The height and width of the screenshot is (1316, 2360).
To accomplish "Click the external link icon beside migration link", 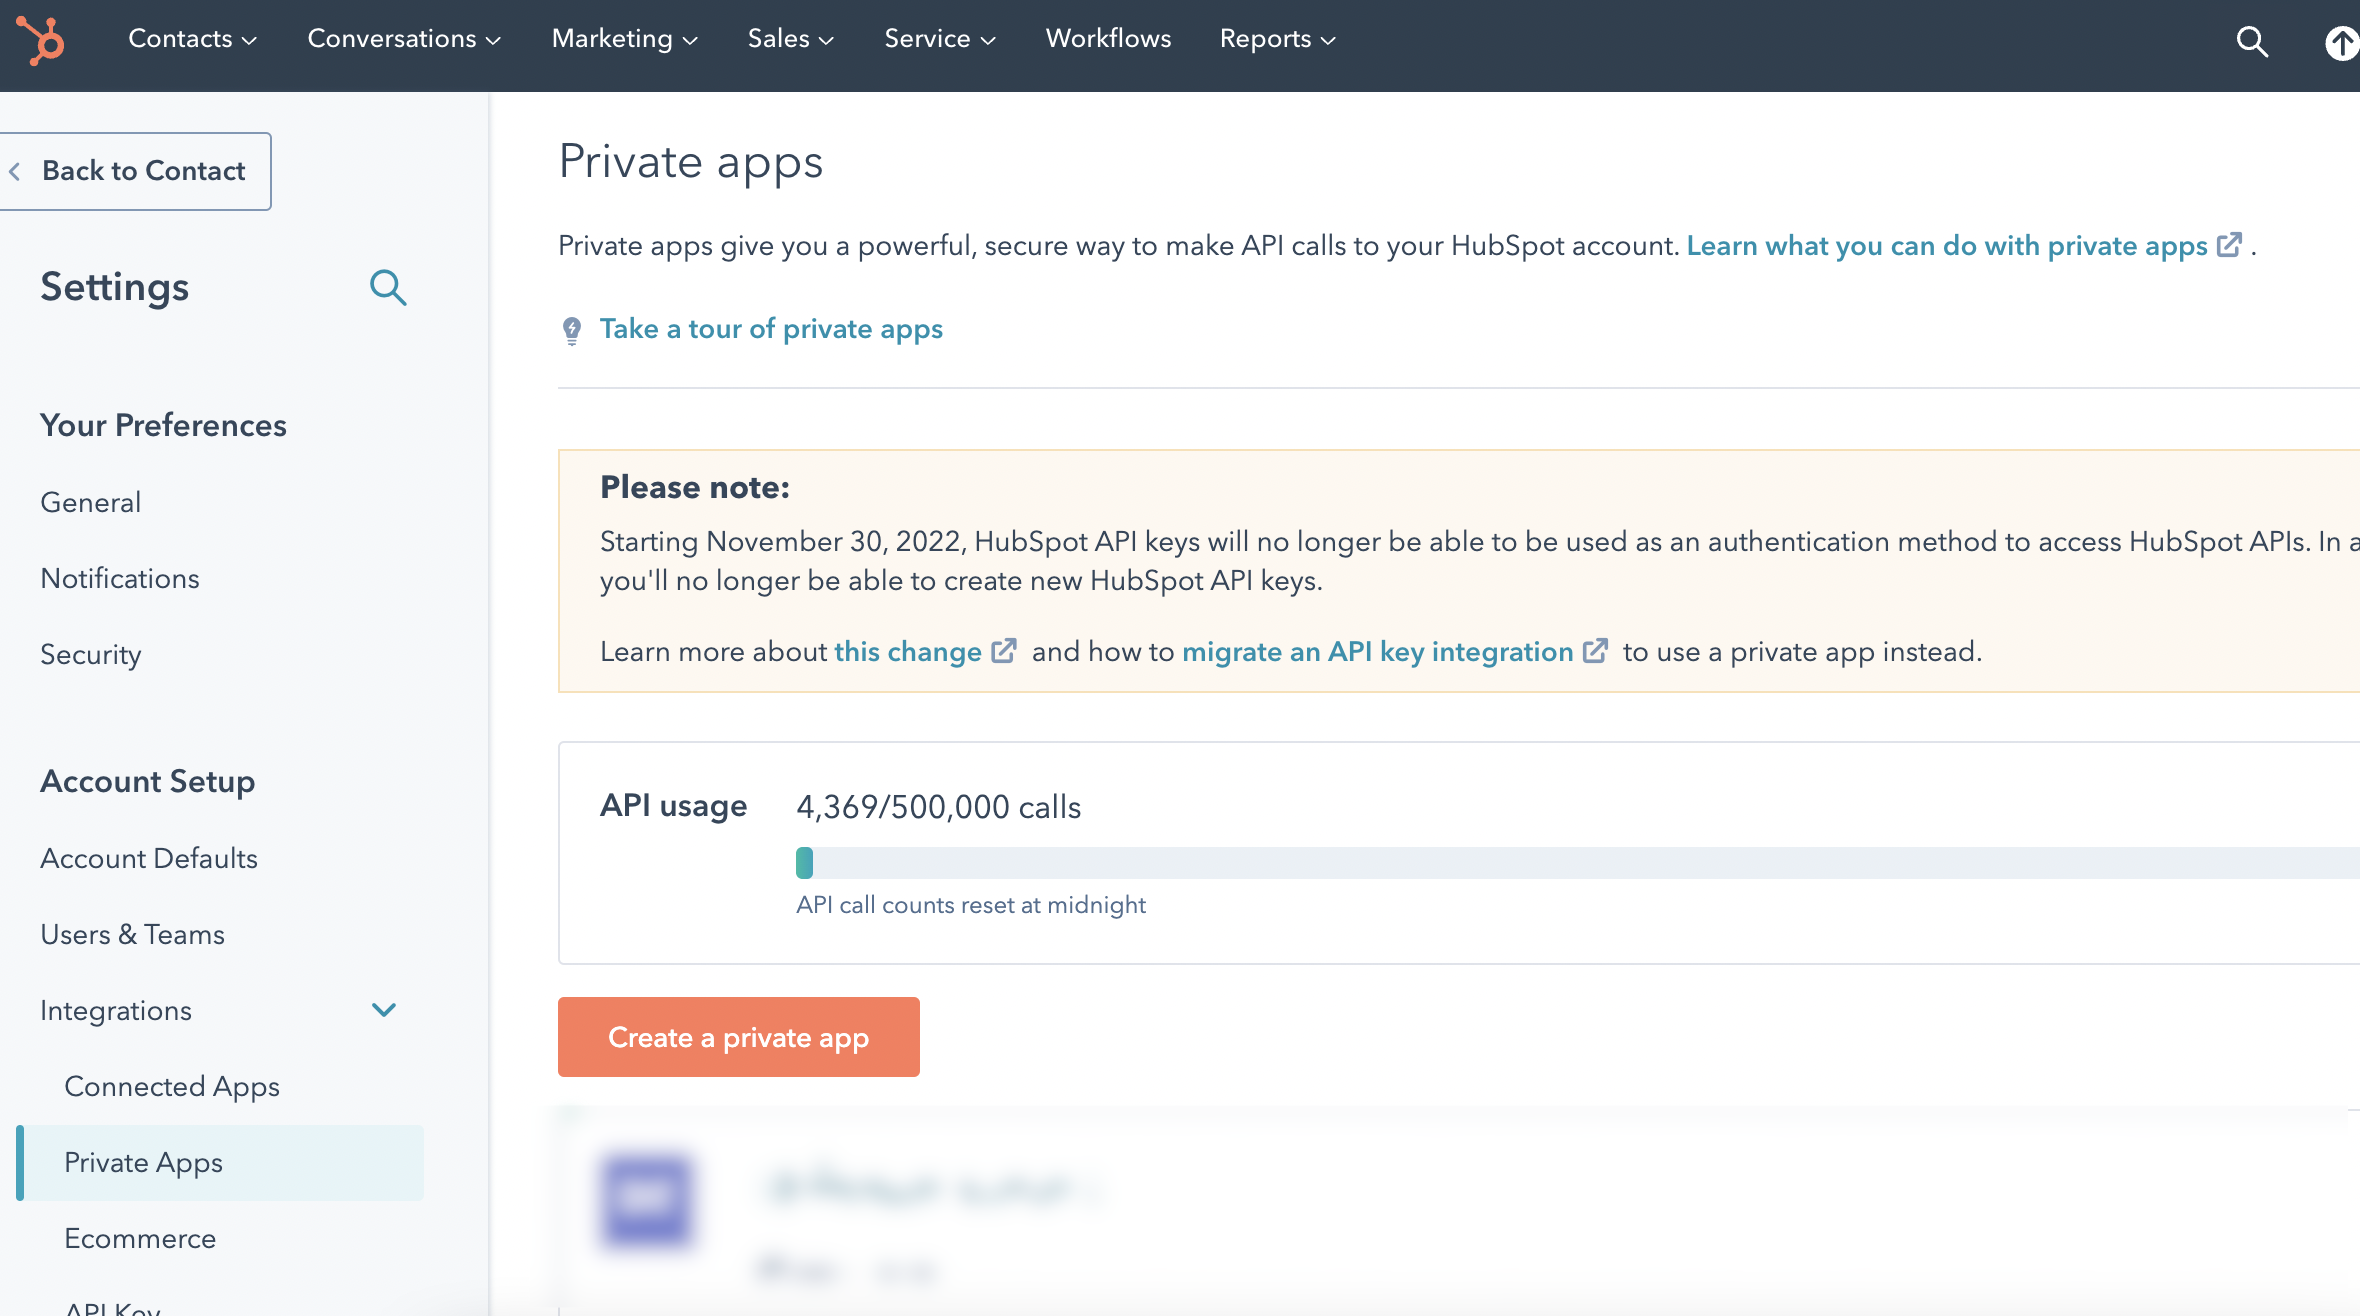I will click(x=1595, y=650).
